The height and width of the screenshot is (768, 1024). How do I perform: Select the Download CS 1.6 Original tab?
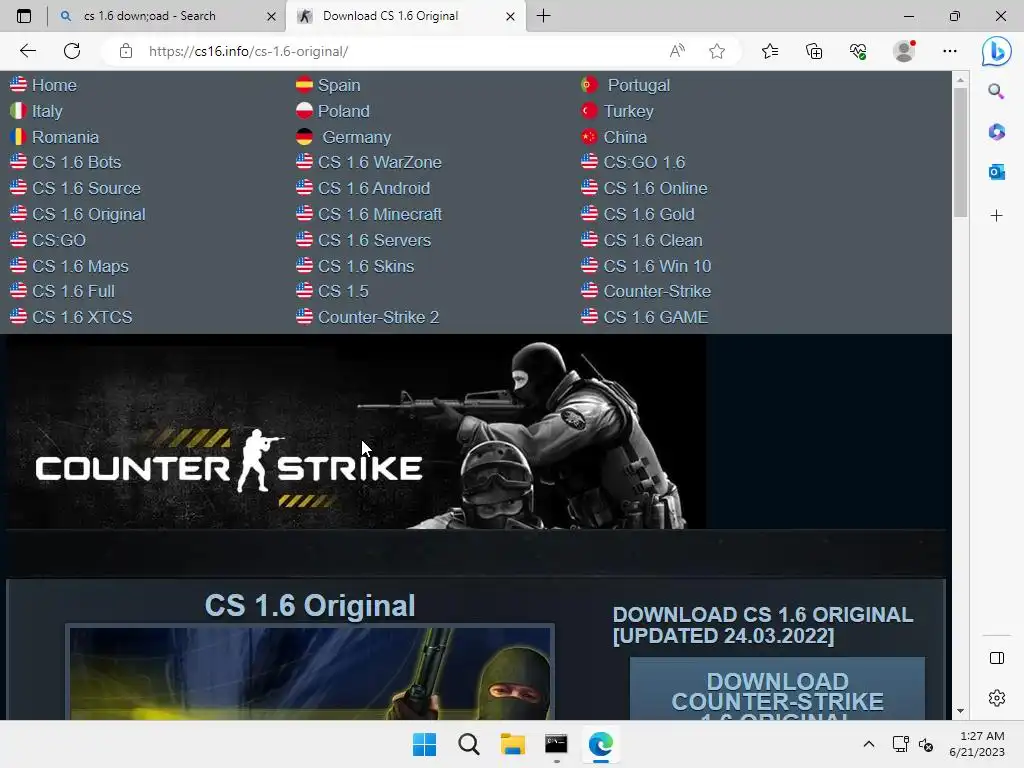point(405,16)
